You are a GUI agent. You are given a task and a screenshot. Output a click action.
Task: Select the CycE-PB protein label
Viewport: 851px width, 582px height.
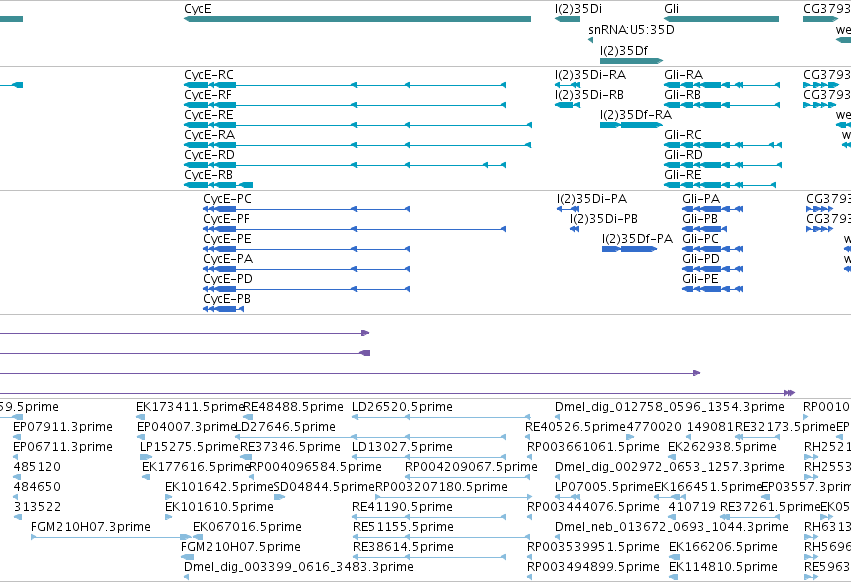point(227,300)
